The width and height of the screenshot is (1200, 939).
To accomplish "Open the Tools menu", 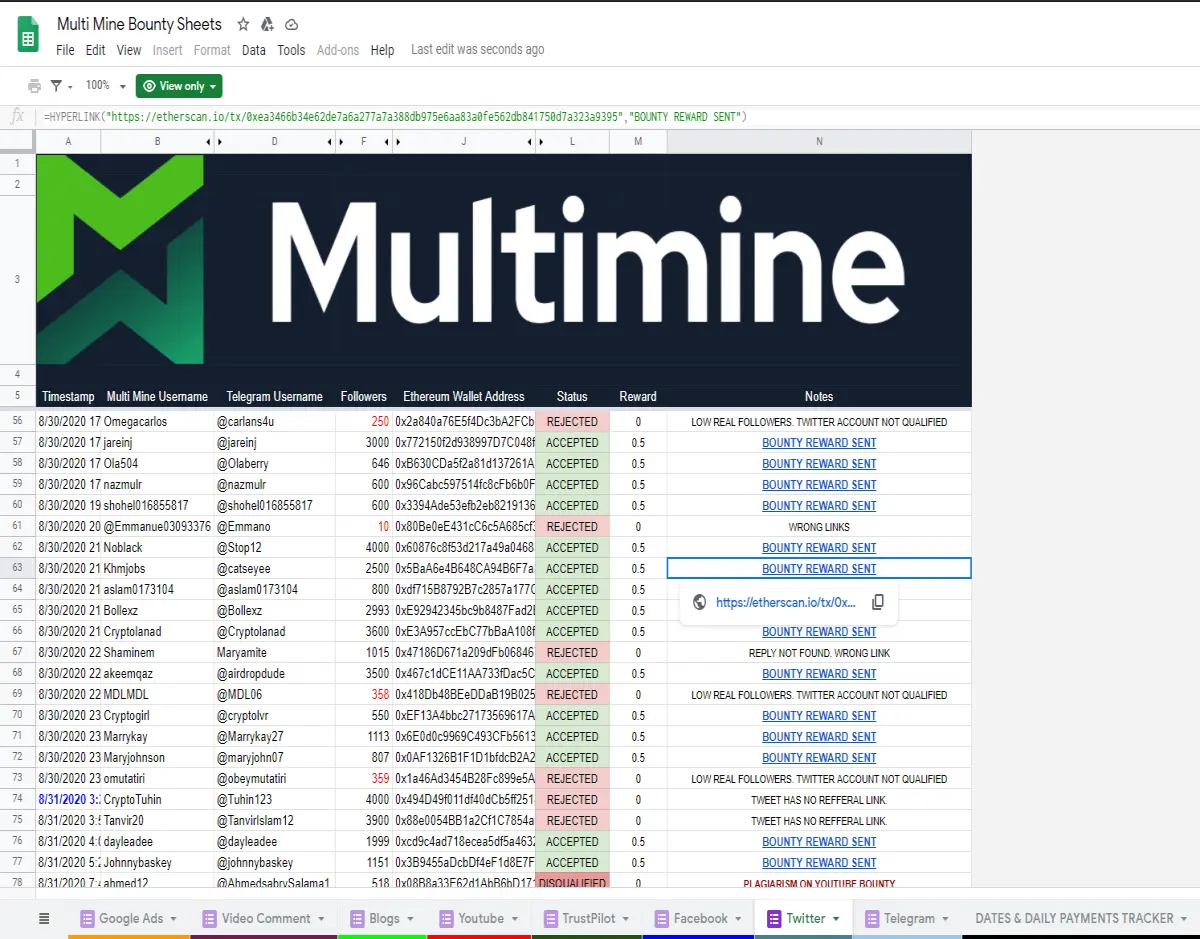I will (292, 50).
